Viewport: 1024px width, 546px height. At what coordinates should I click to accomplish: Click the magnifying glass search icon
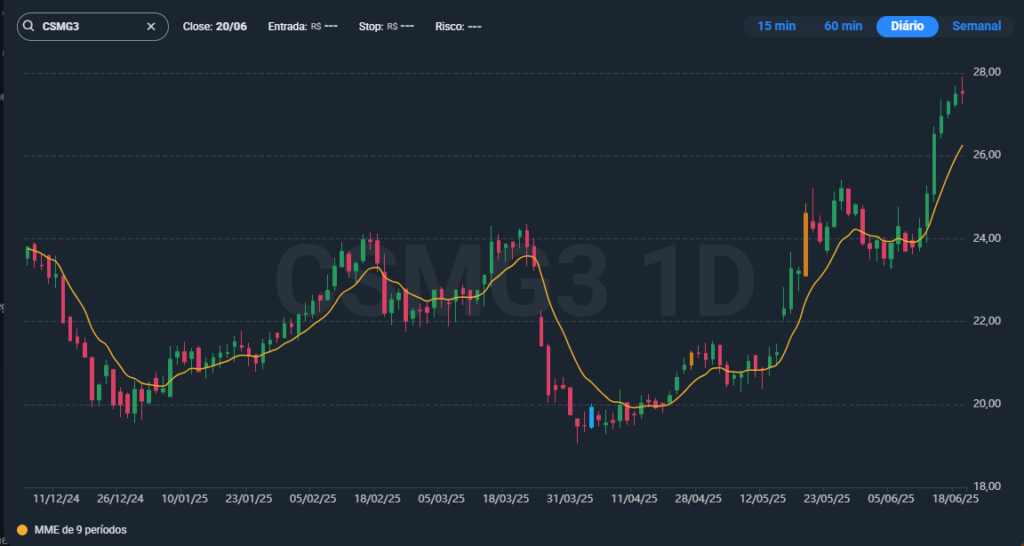point(29,27)
